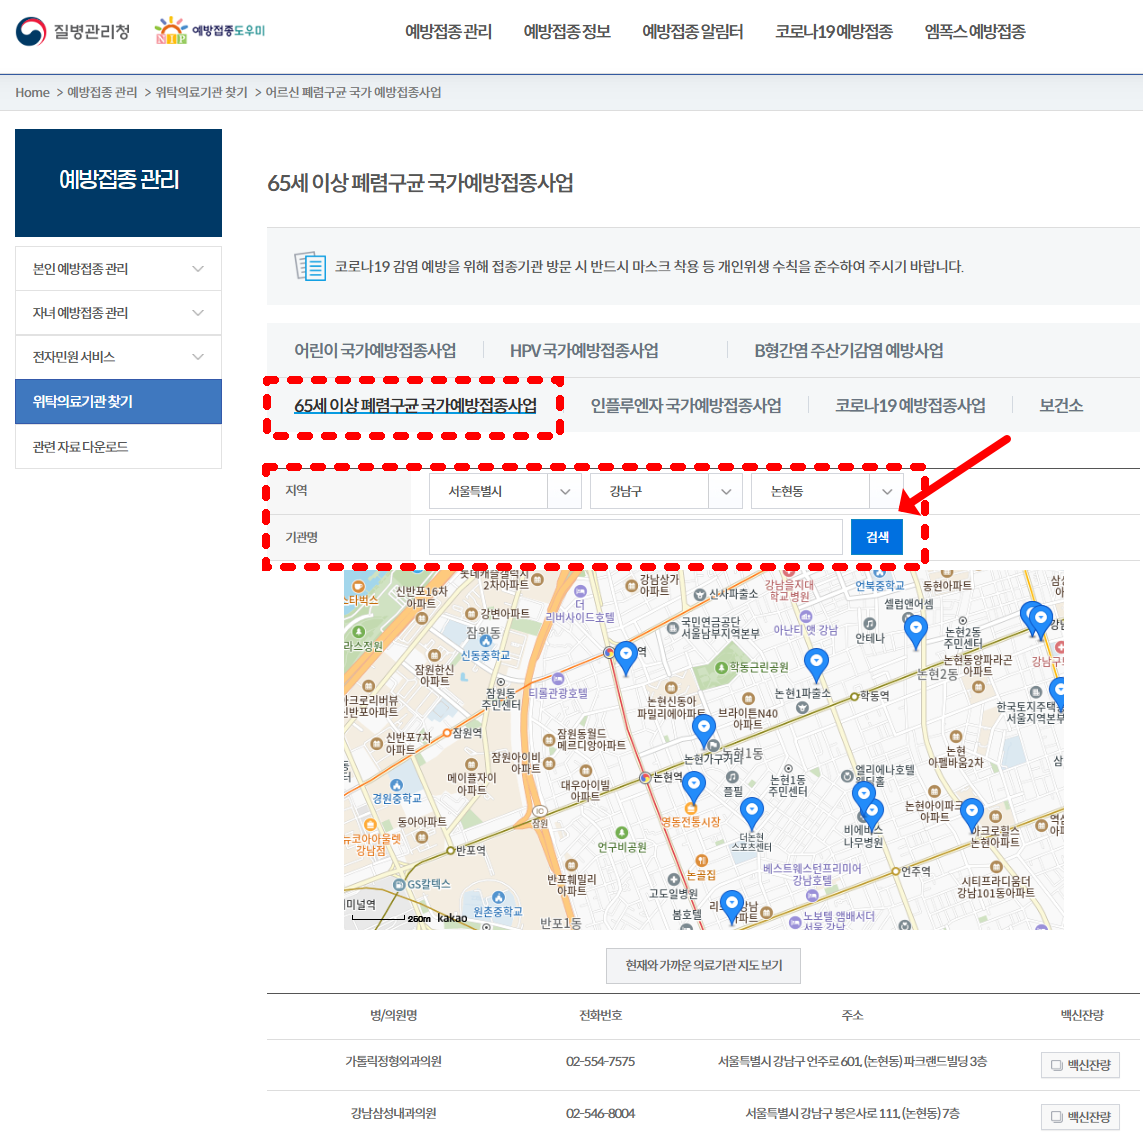The image size is (1143, 1138).
Task: Switch to 어린이 국가예방접종사업 tab
Action: [375, 351]
